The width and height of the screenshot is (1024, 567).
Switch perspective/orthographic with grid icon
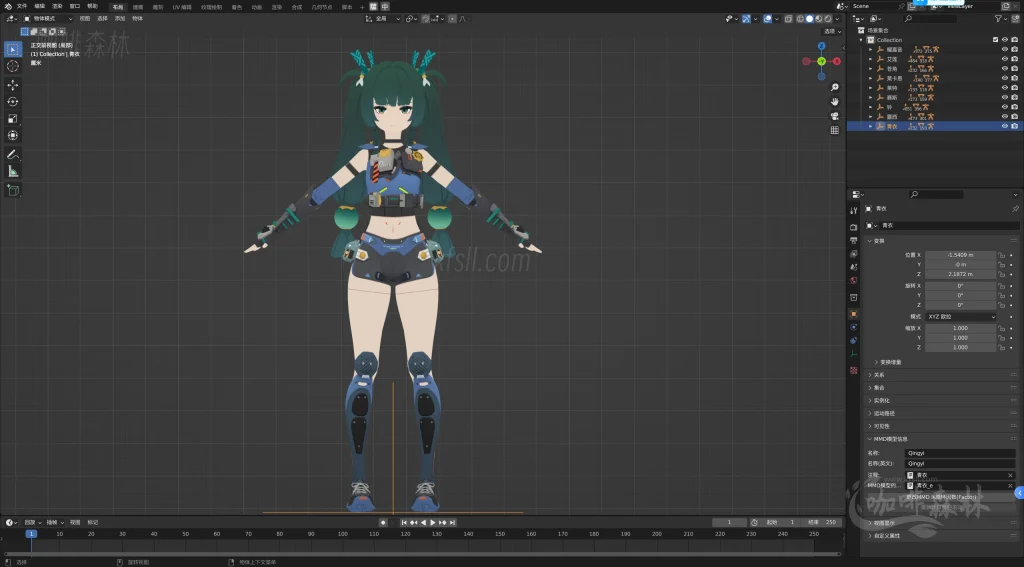coord(835,130)
